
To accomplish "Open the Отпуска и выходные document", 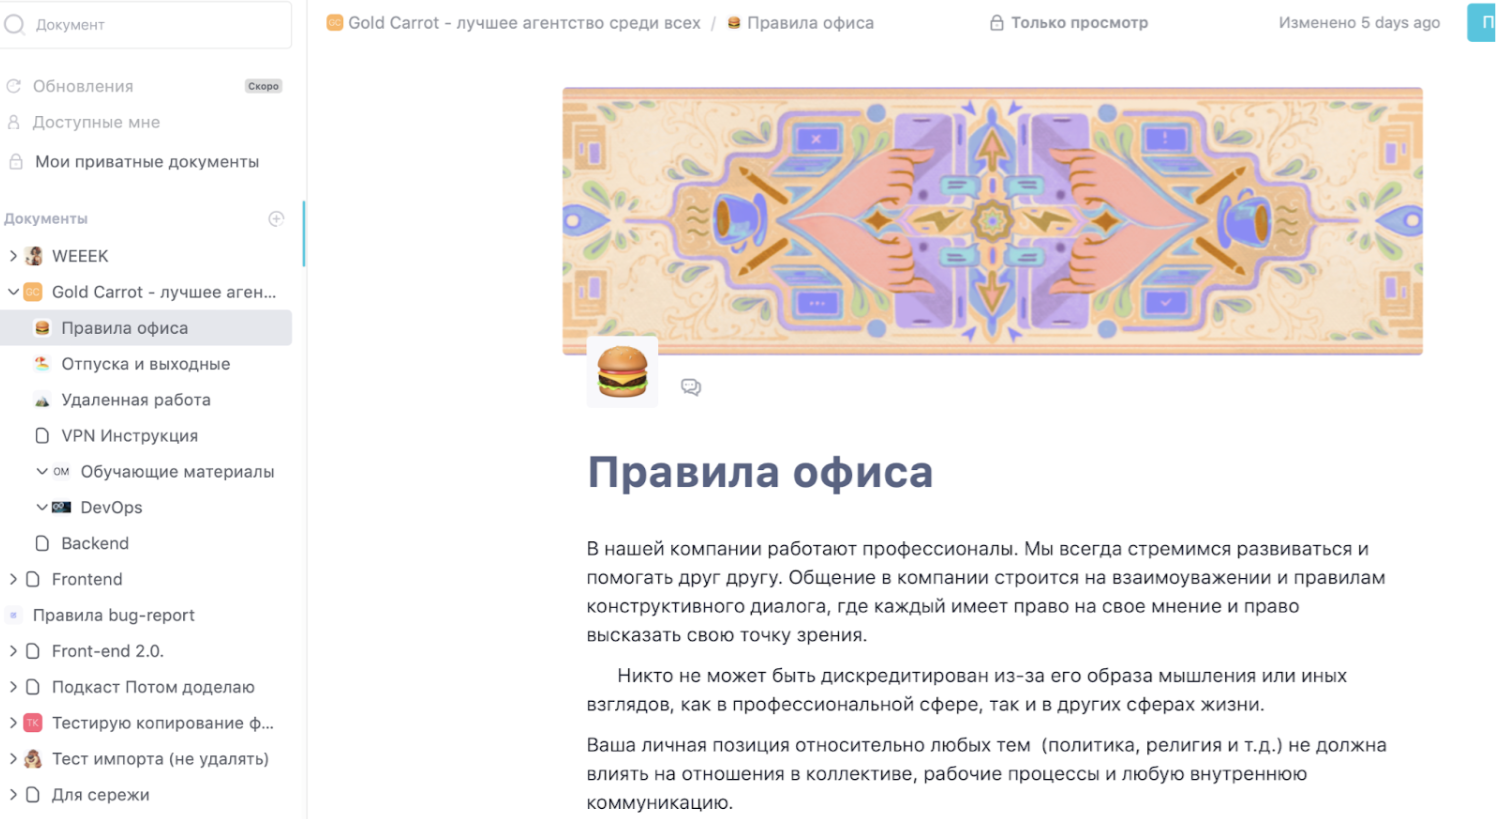I will tap(145, 364).
